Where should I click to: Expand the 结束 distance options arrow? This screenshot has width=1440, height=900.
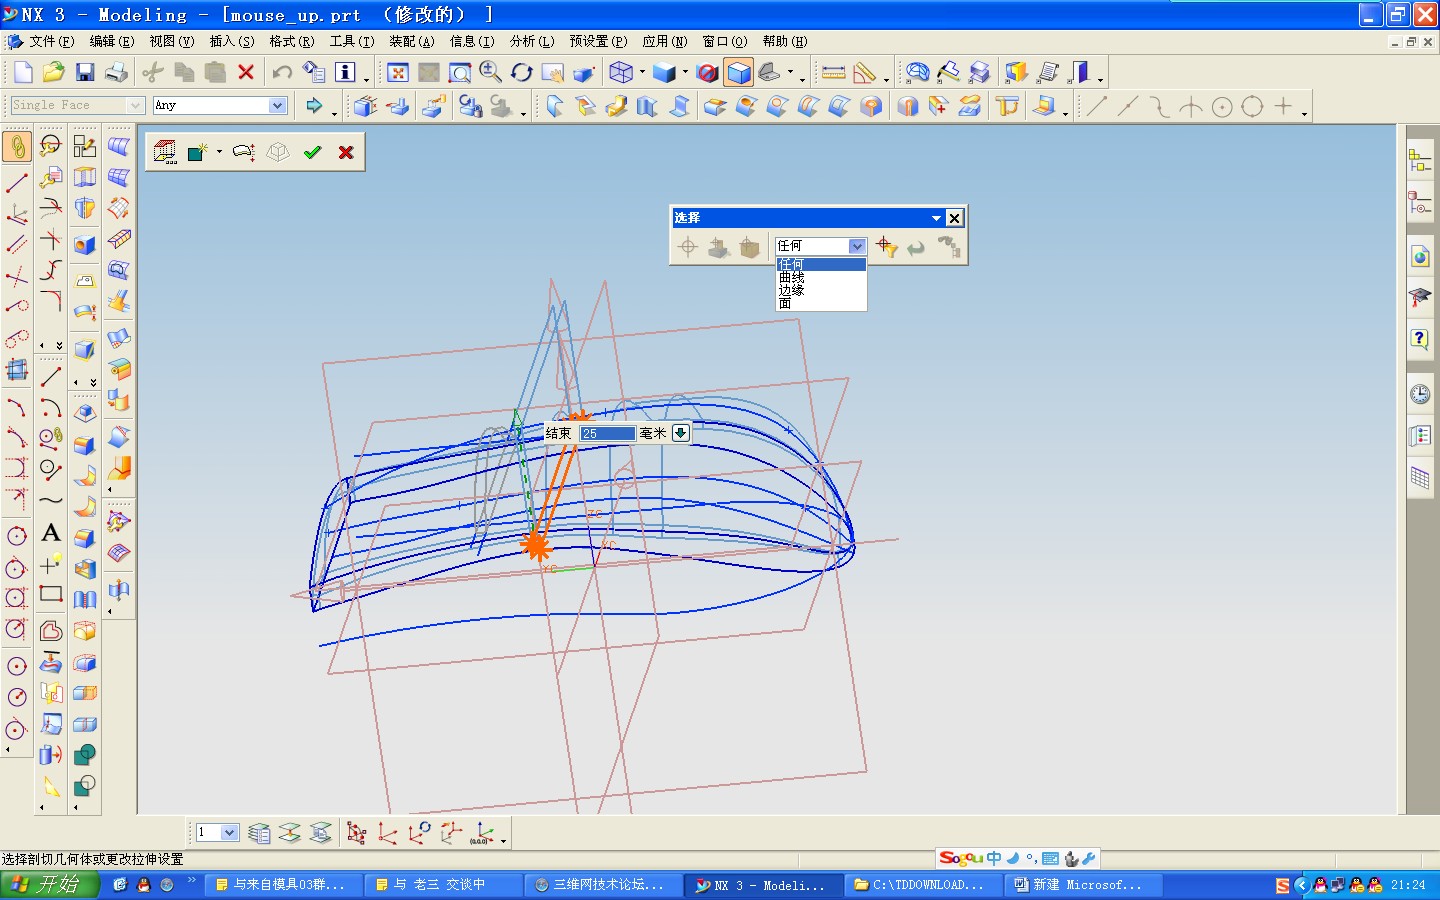point(681,433)
